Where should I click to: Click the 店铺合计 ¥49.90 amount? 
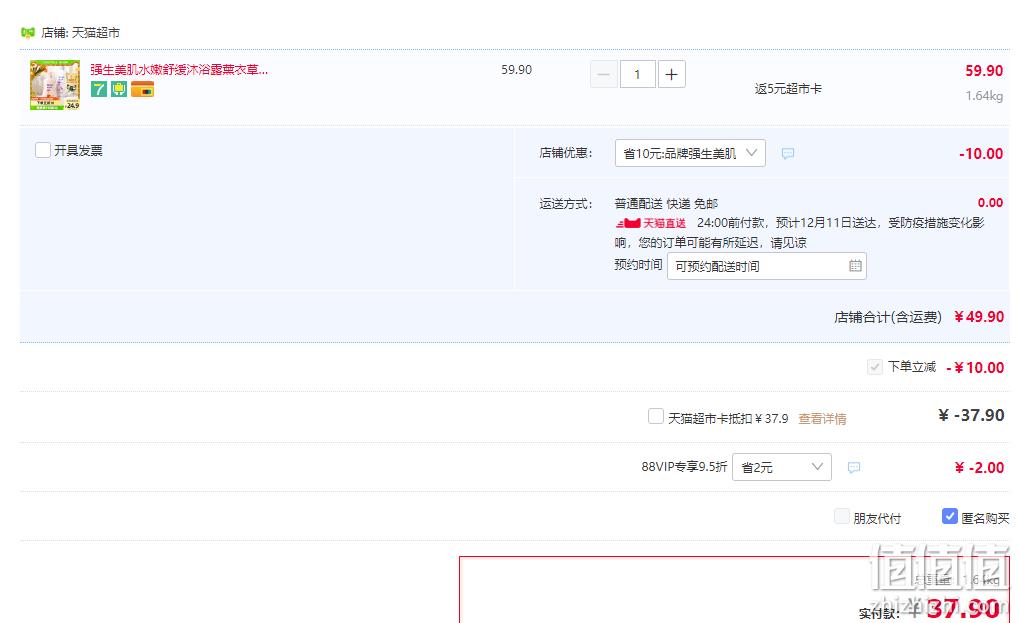(x=979, y=317)
